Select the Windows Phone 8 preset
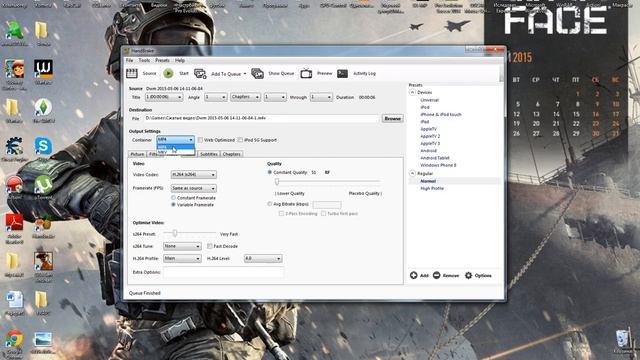640x360 pixels. (x=438, y=165)
